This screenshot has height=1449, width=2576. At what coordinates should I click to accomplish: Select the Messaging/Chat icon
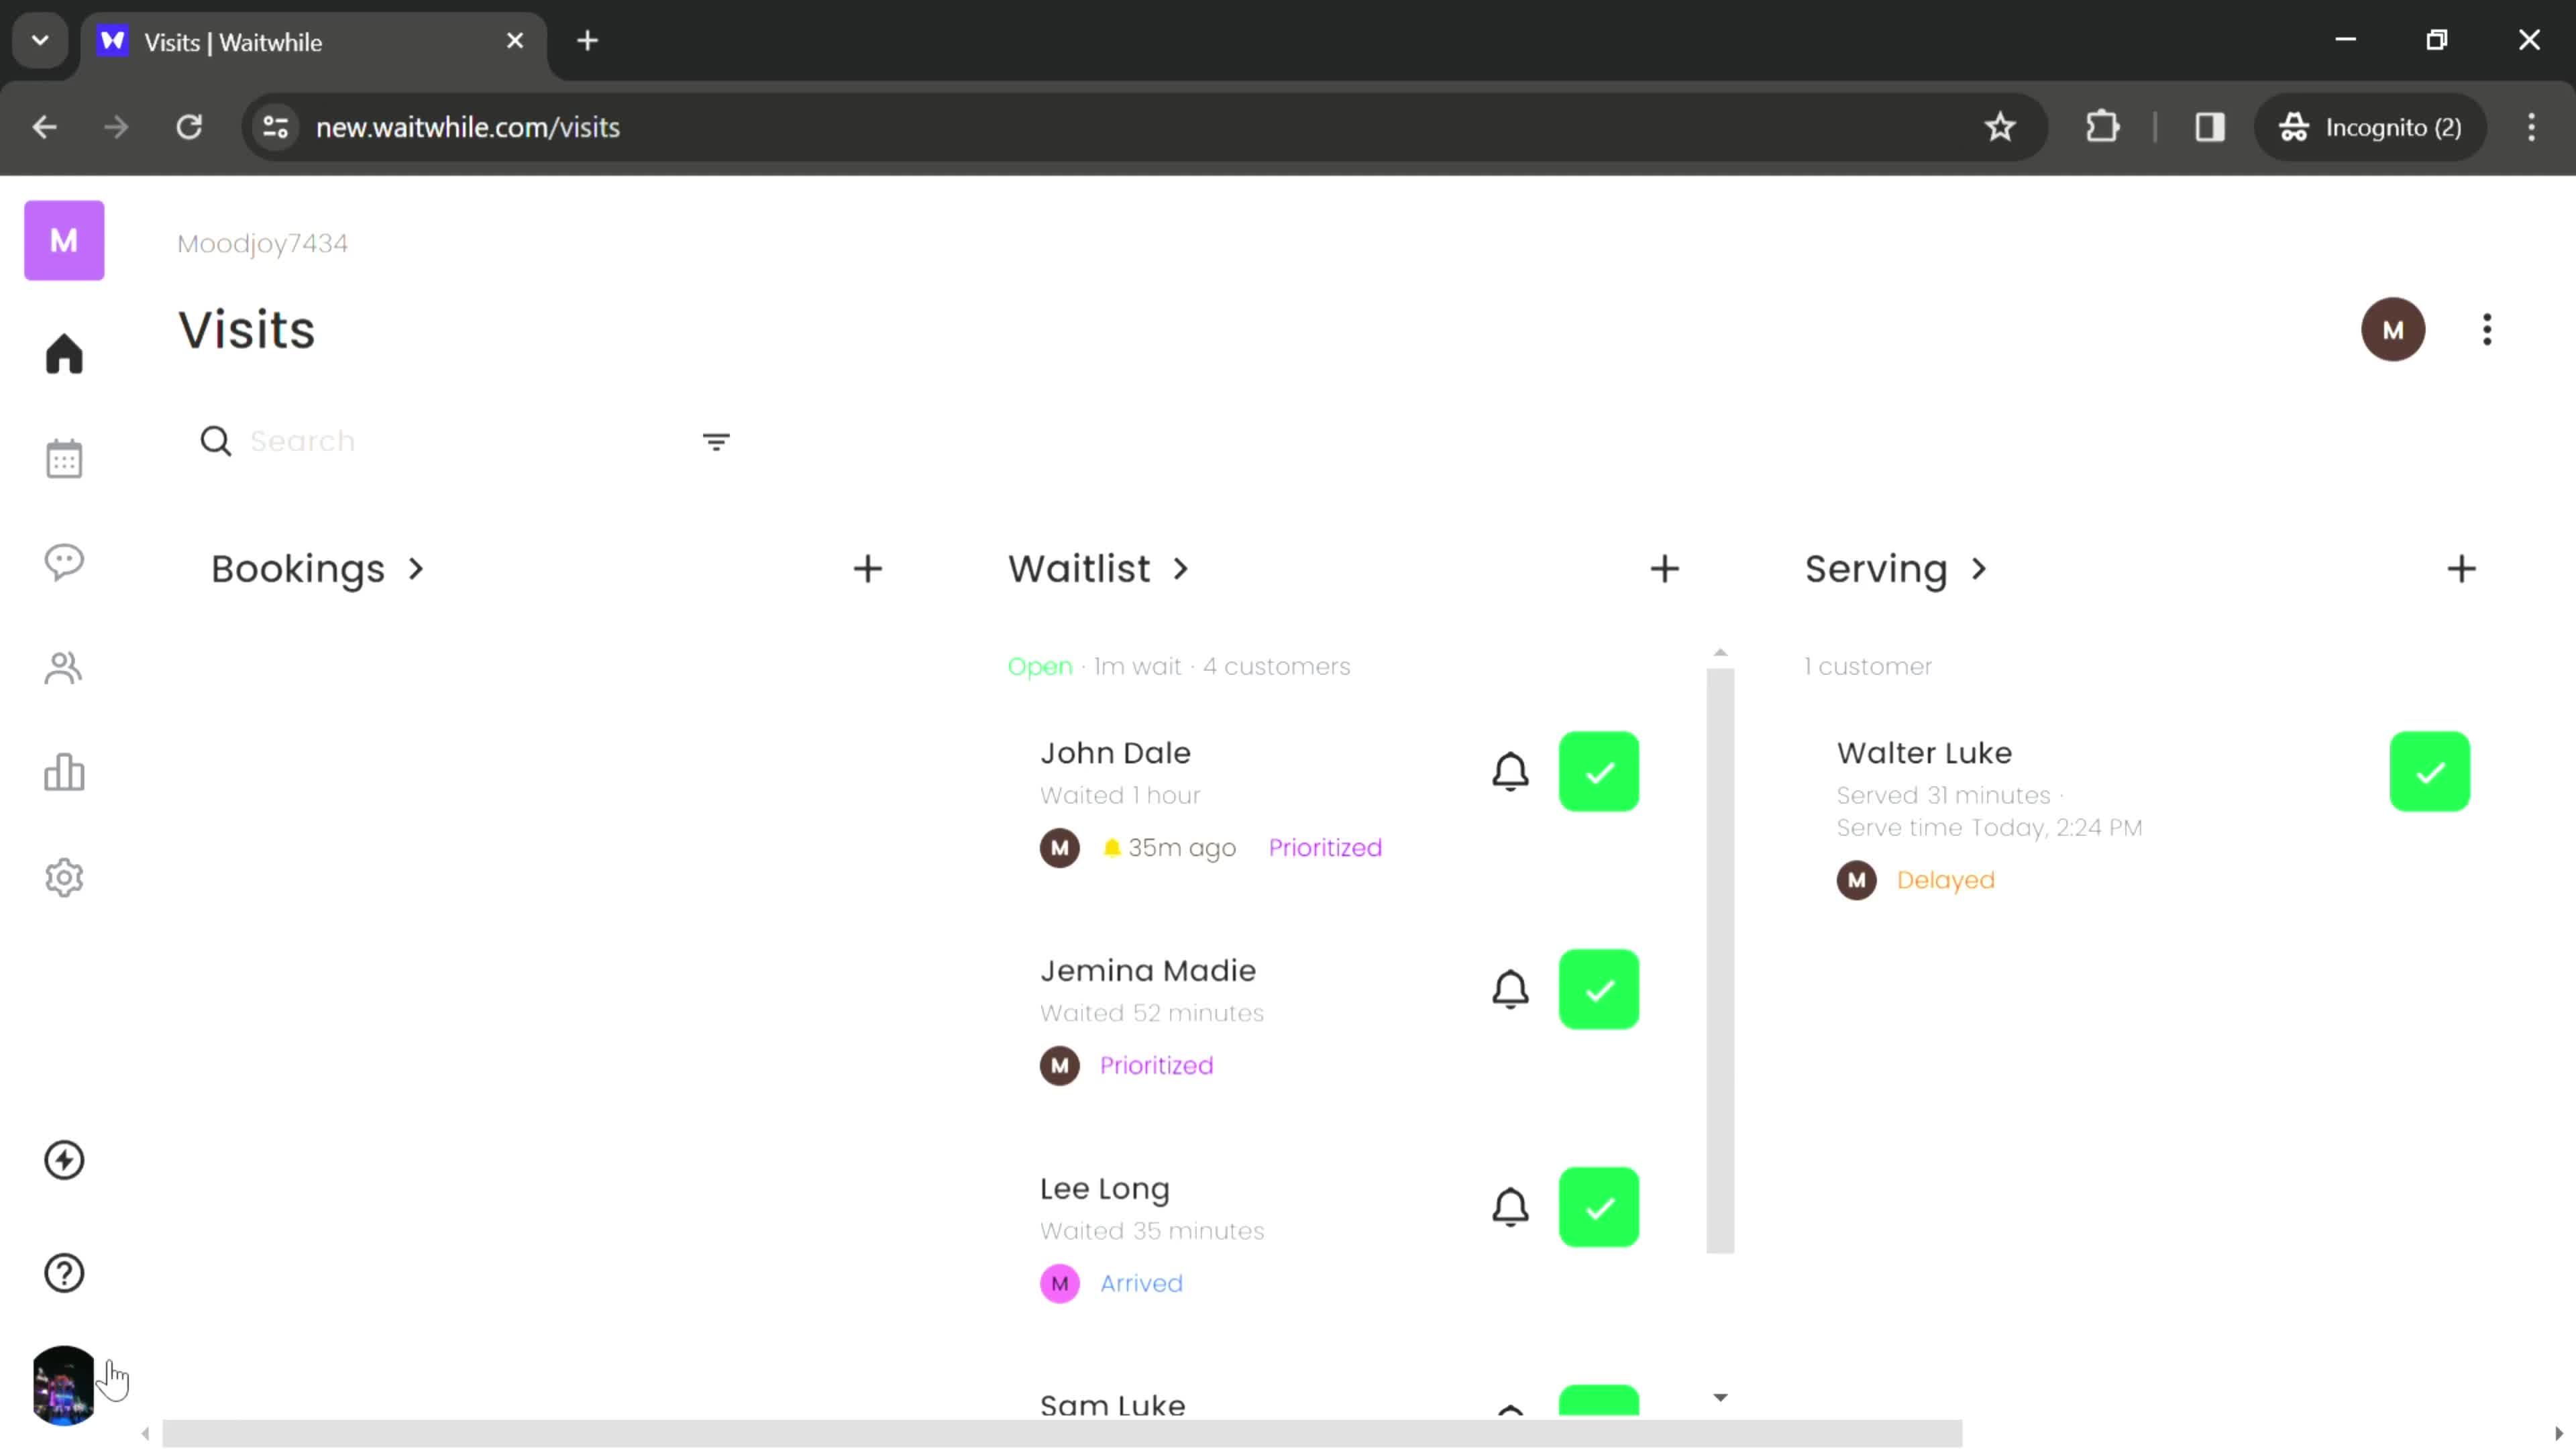click(64, 563)
